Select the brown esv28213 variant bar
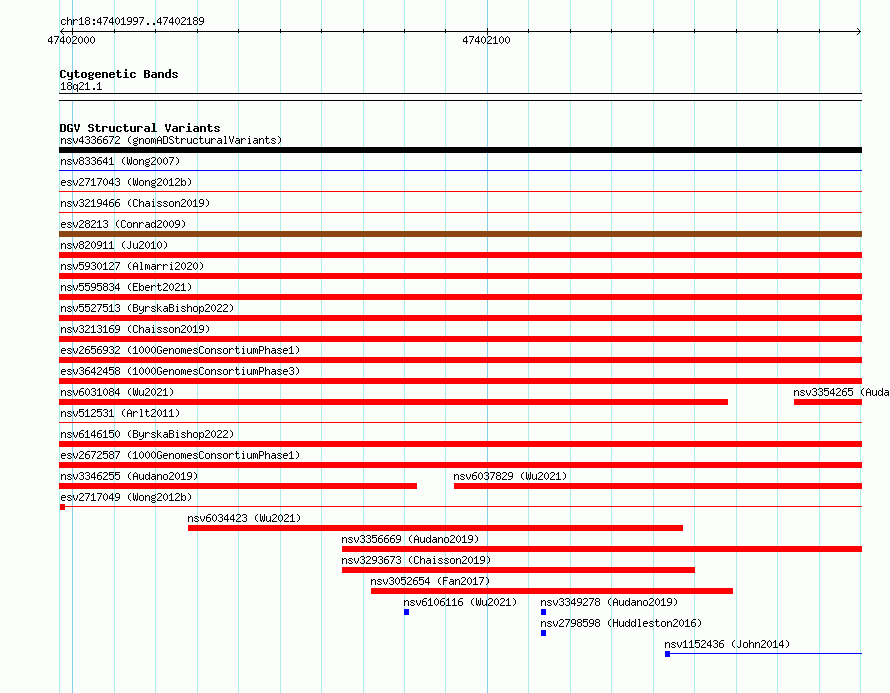 (460, 234)
